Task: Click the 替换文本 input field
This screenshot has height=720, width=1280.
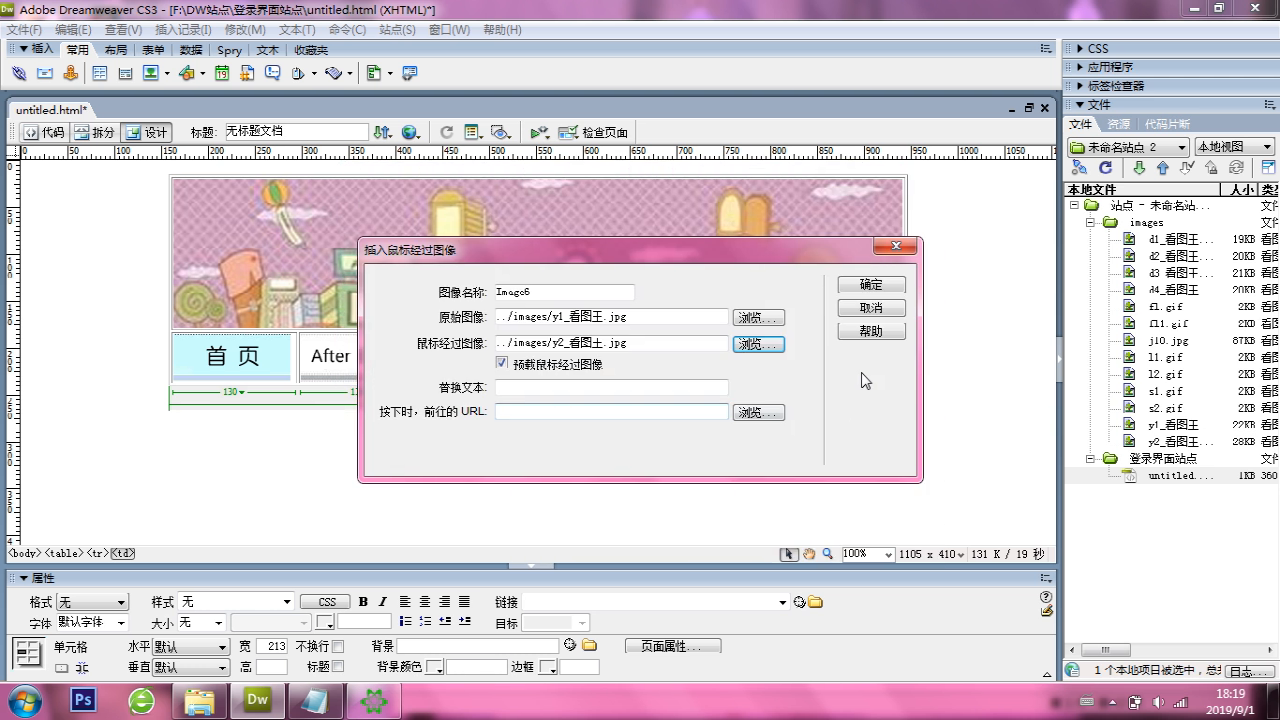Action: click(611, 387)
